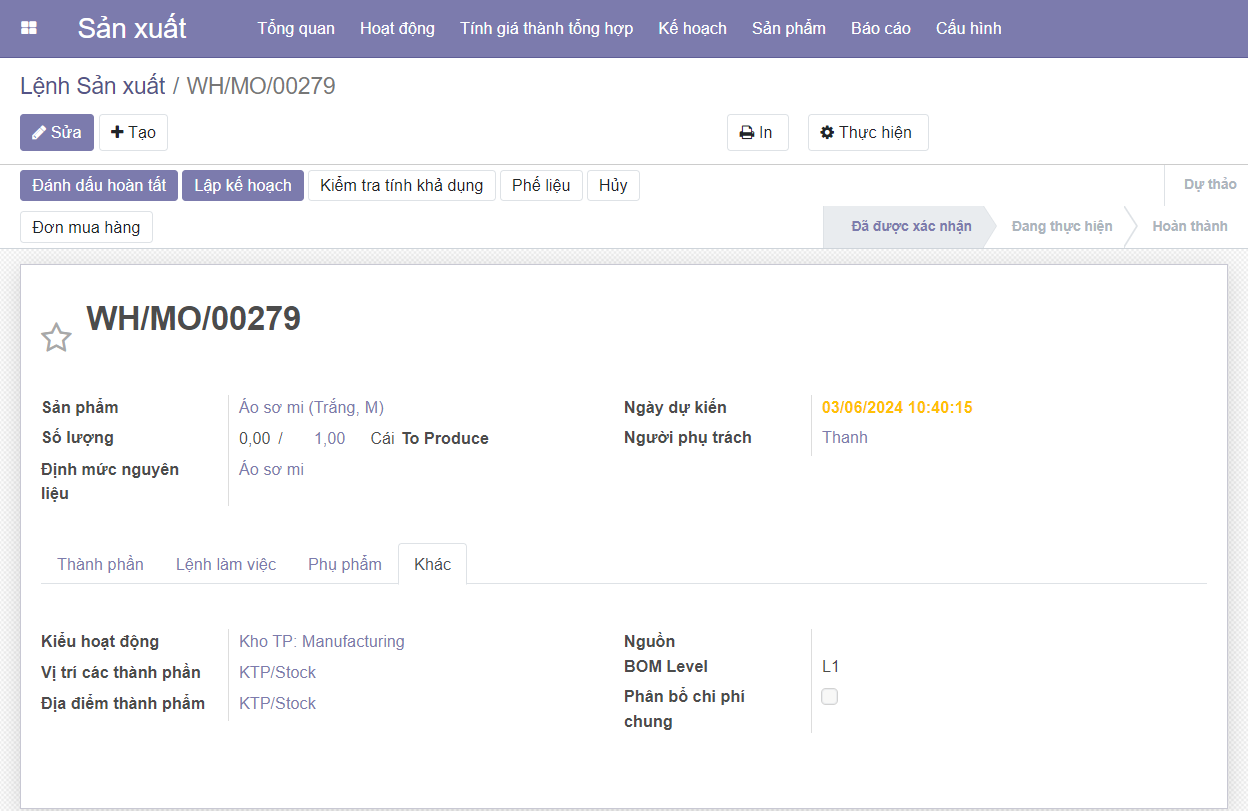1248x811 pixels.
Task: Open the Áo sơ mi (Trắng, M) product link
Action: [x=311, y=407]
